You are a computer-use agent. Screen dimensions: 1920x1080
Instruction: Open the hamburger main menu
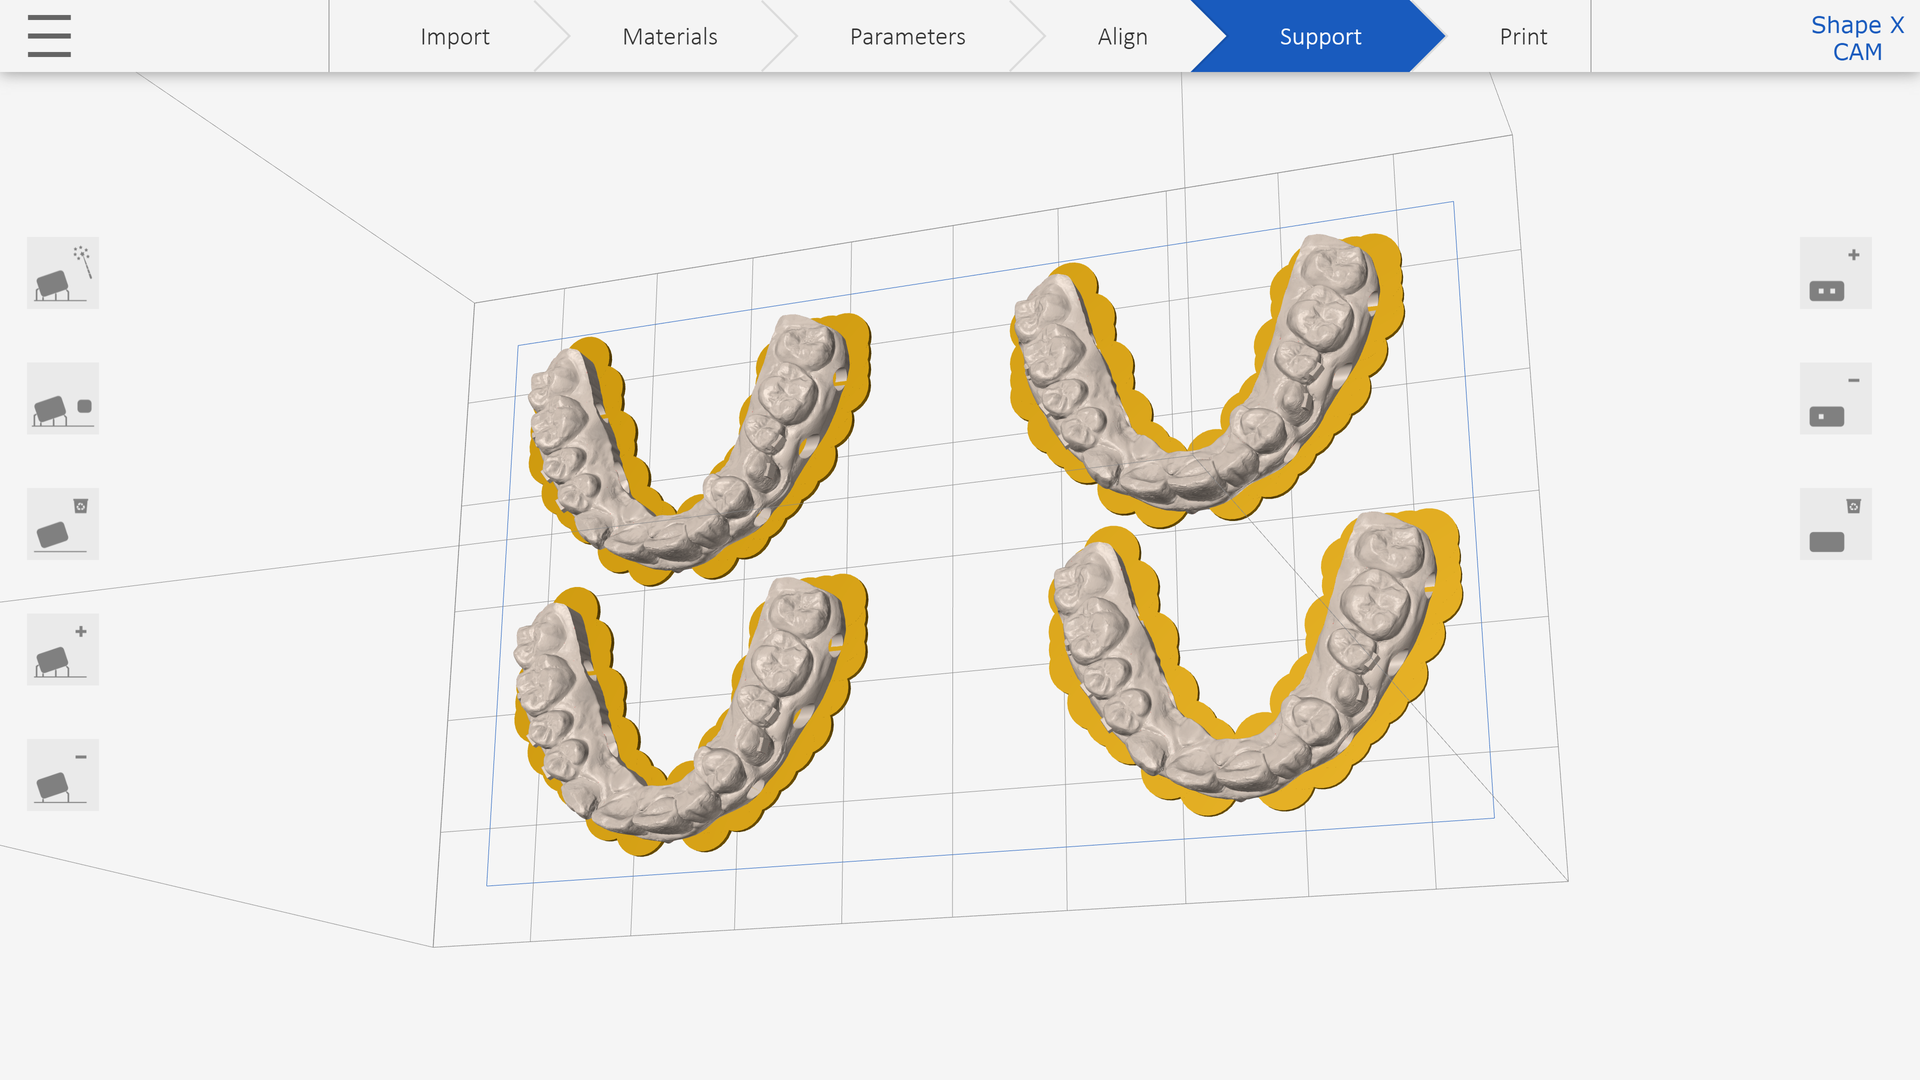[49, 36]
